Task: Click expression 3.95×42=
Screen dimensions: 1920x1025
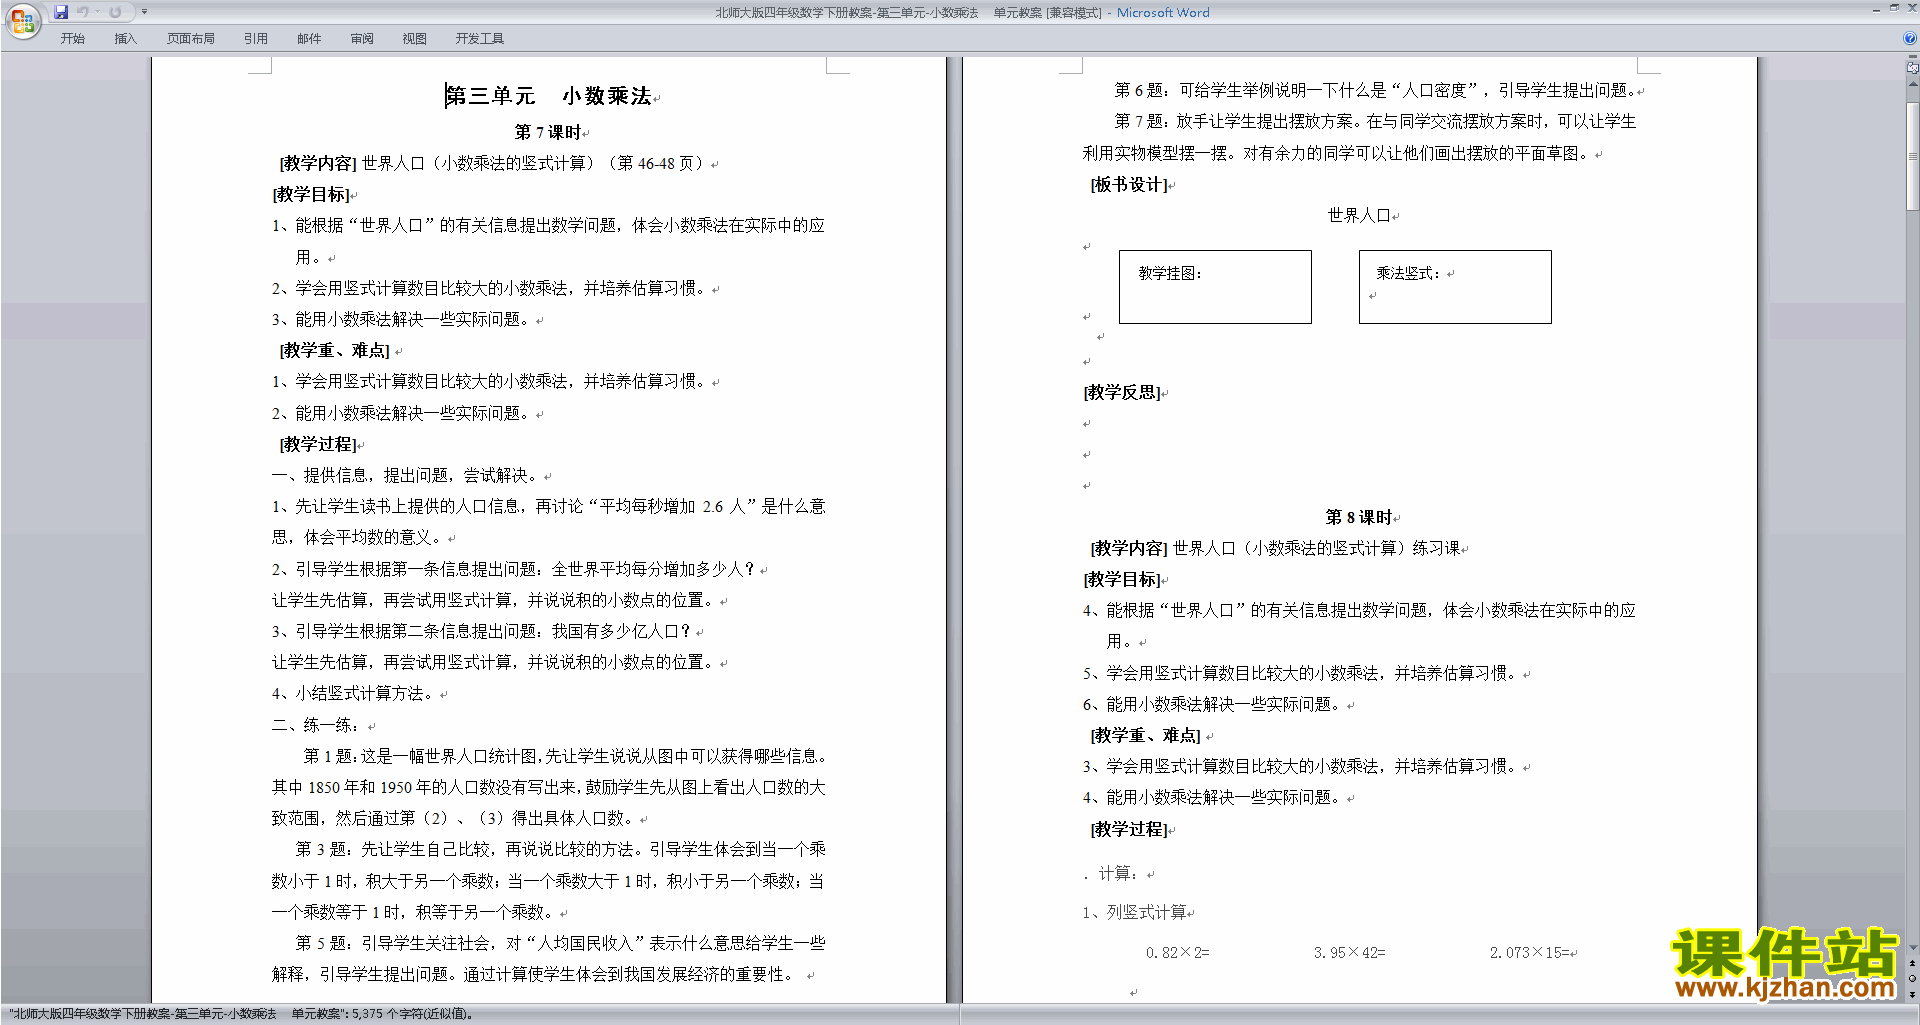Action: 1350,953
